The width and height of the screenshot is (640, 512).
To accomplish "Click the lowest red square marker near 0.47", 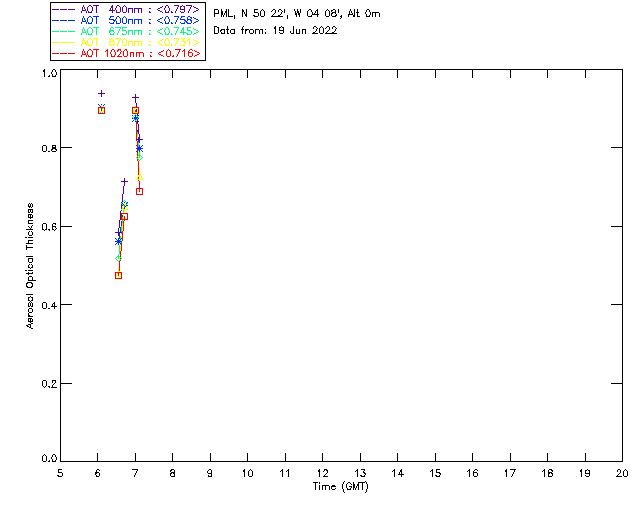I will [118, 276].
